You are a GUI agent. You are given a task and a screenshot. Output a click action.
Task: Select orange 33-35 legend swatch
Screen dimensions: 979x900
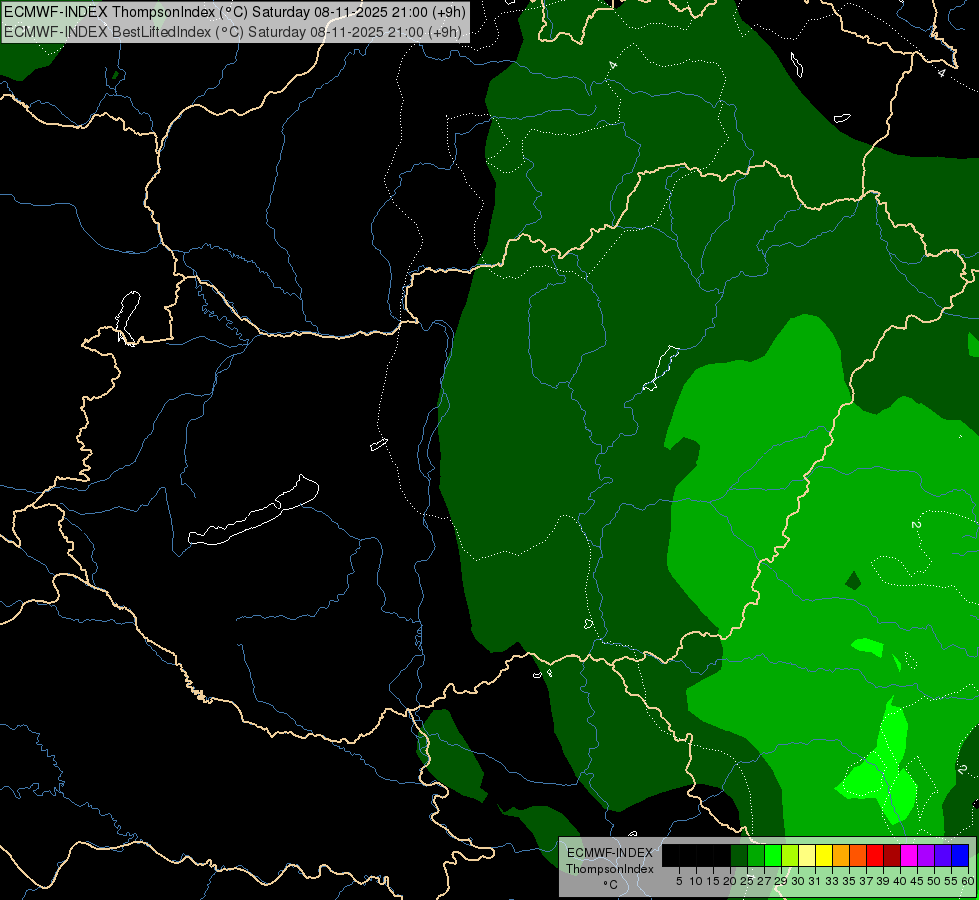(x=841, y=855)
